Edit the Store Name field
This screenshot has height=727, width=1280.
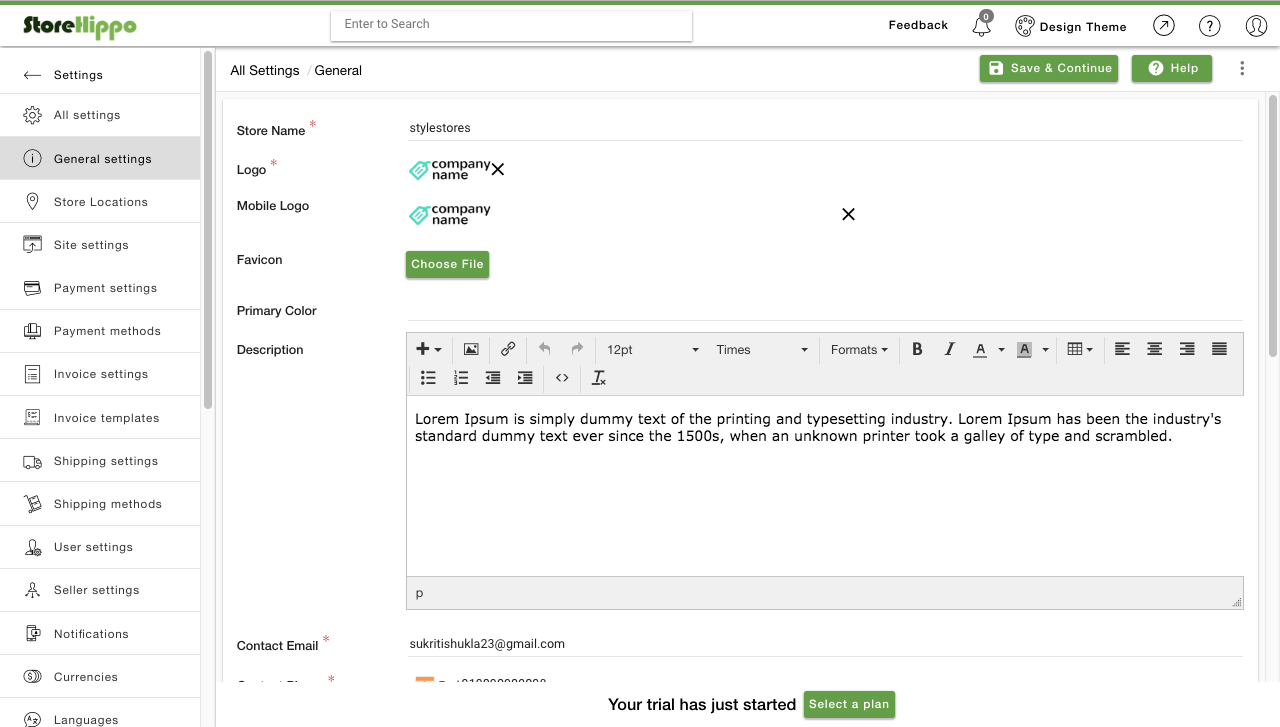point(824,128)
